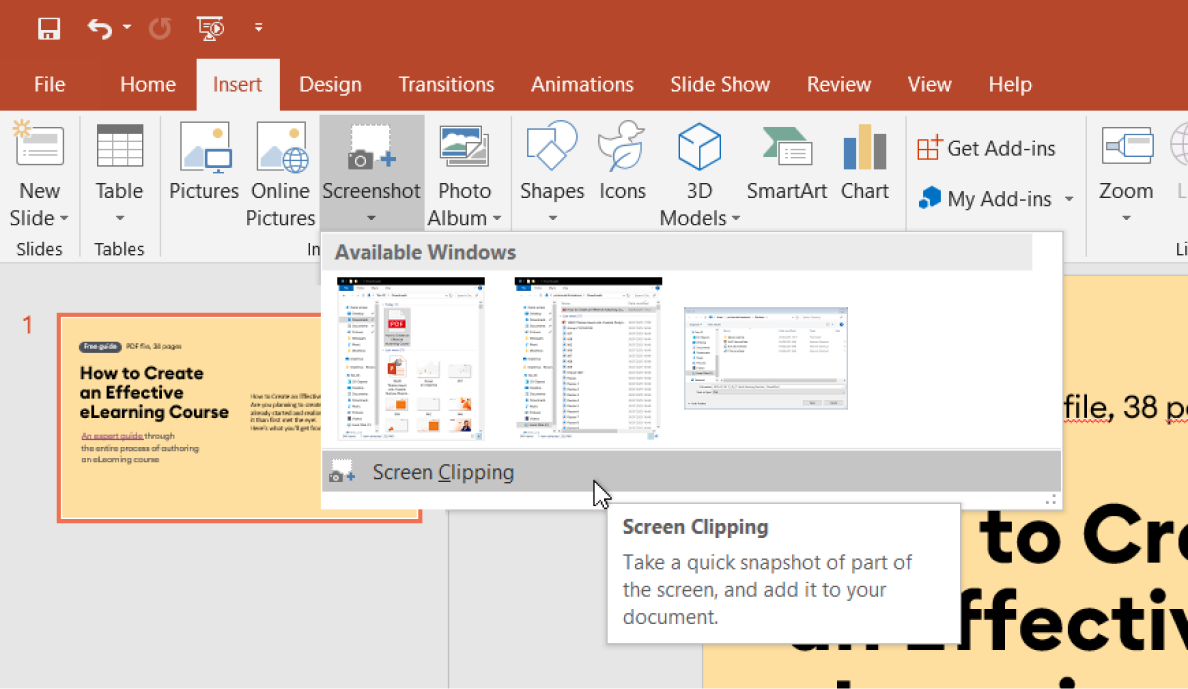Click the Undo arrow icon

[100, 29]
